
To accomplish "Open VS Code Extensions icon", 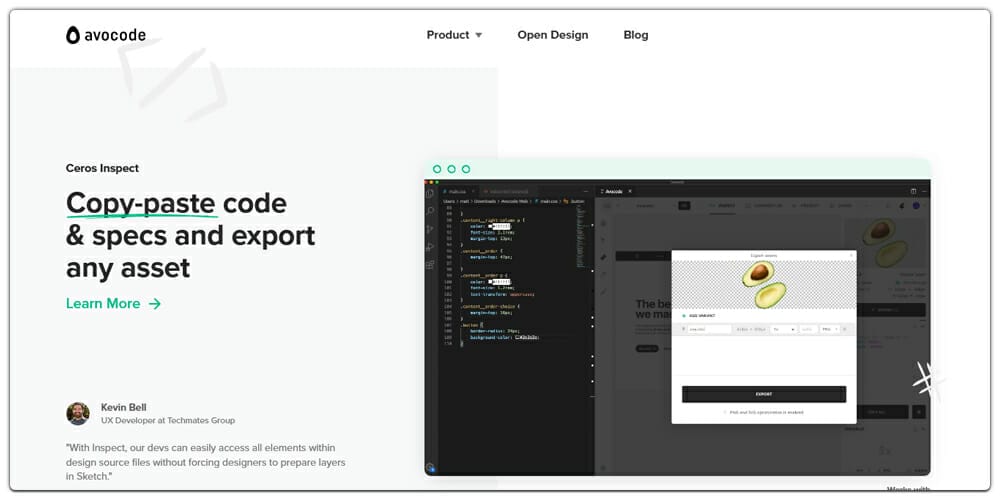I will pos(430,265).
